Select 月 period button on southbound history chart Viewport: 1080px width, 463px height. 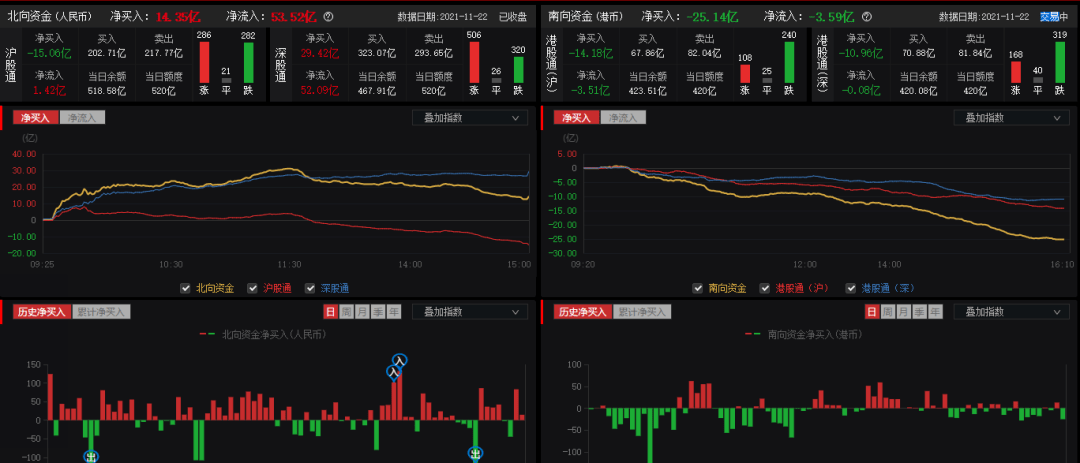click(902, 312)
